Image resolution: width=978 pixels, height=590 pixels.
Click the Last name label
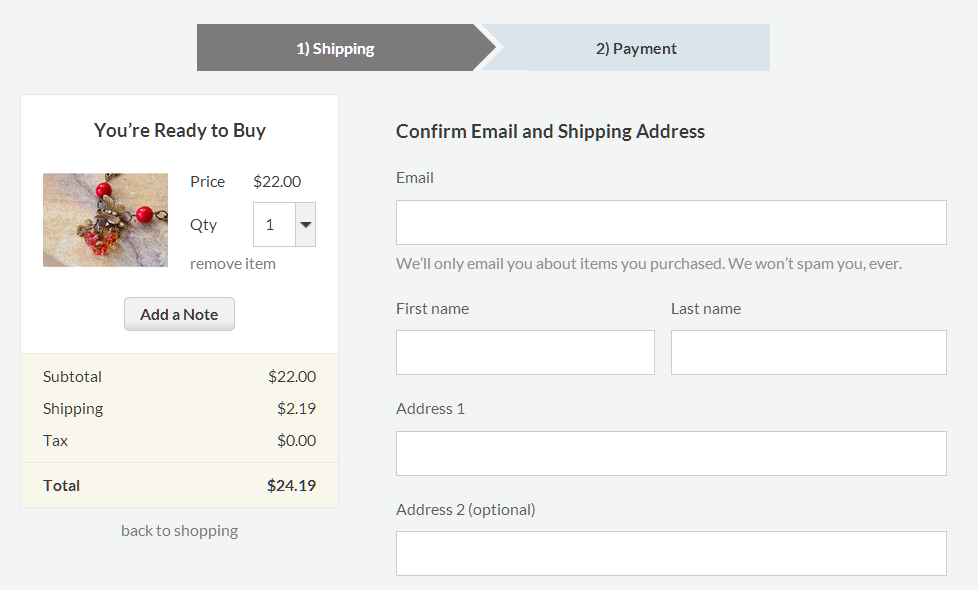click(706, 308)
